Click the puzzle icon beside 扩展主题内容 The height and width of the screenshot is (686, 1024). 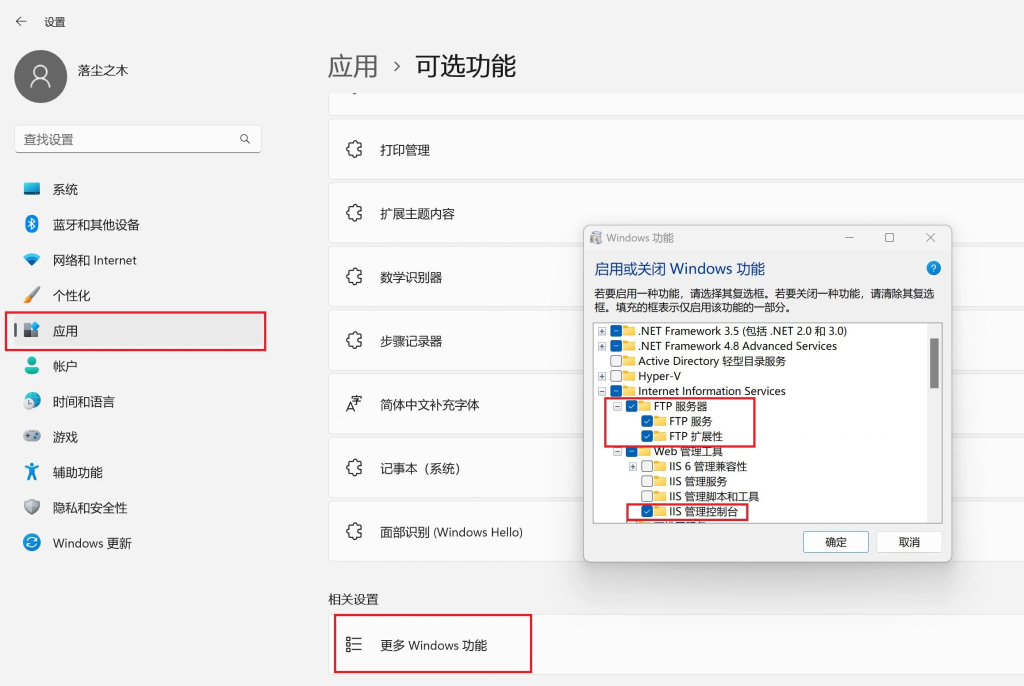[x=354, y=213]
